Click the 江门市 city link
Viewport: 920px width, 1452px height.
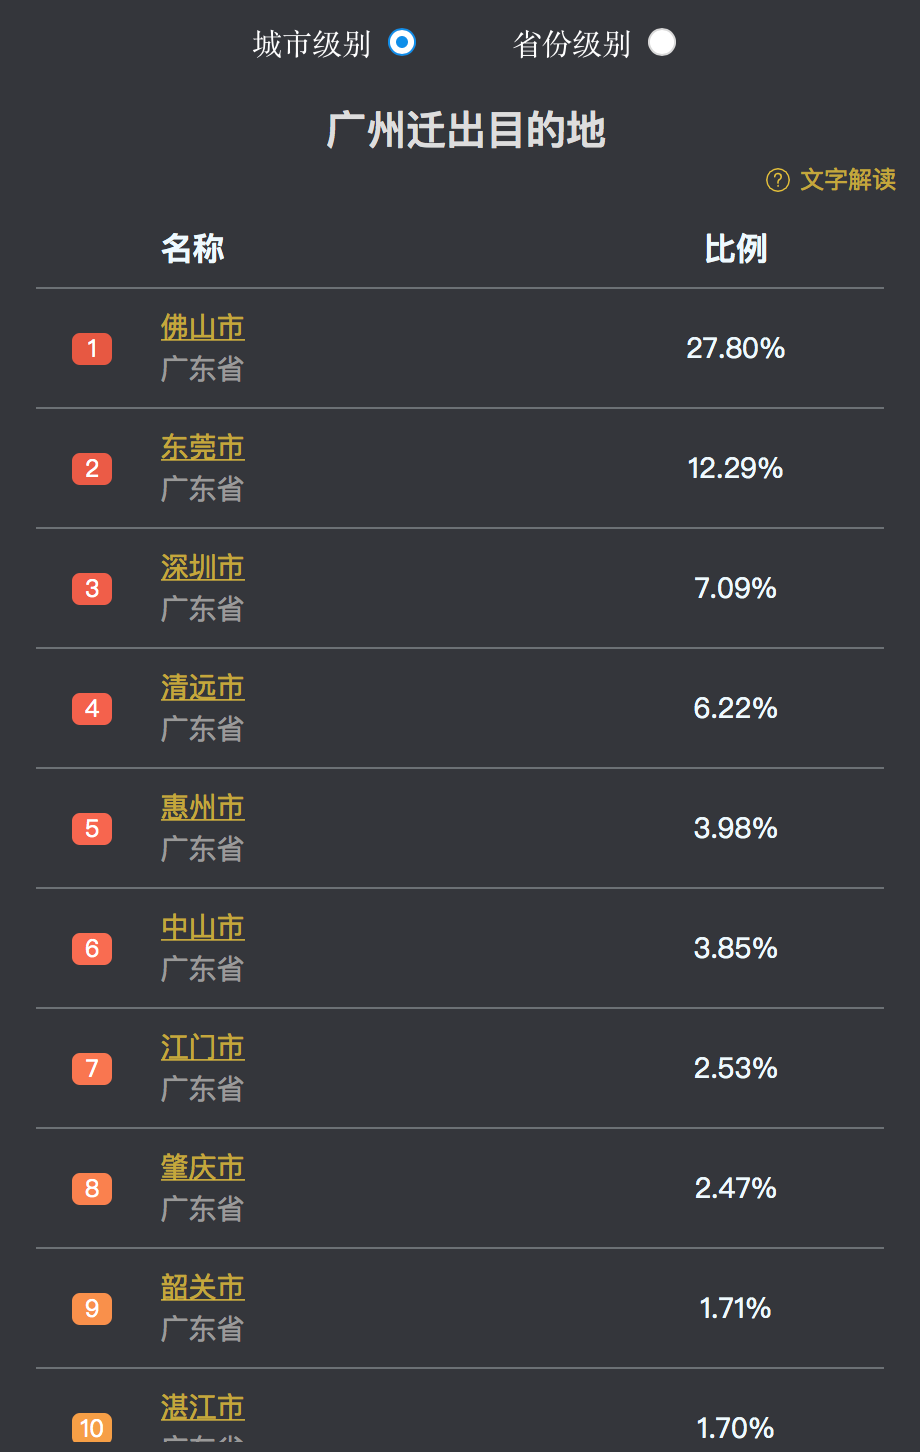(203, 1048)
